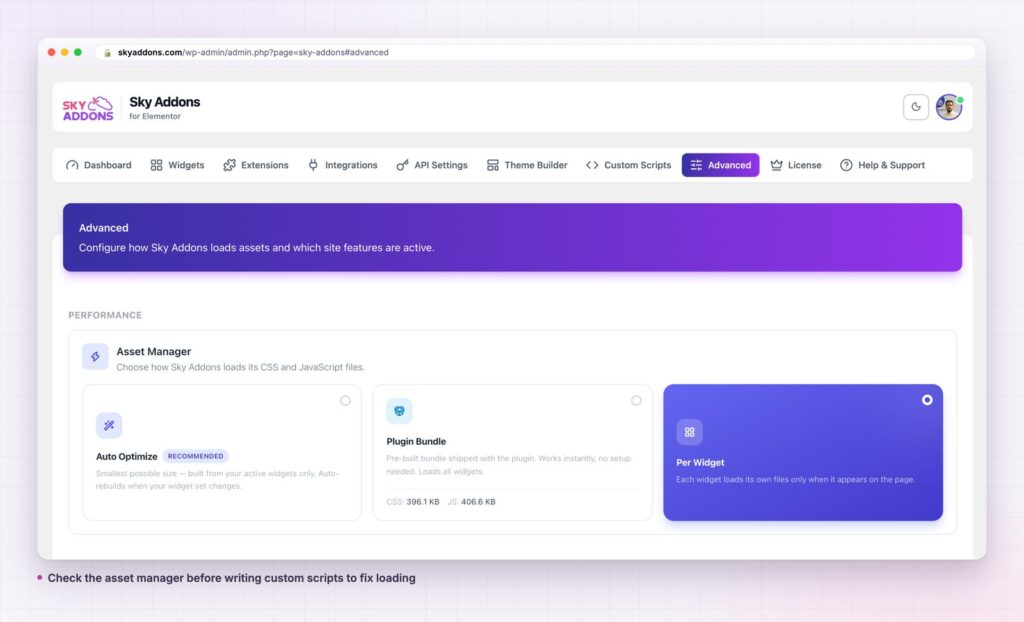
Task: Click the RECOMMENDED badge on Auto Optimize
Action: pos(195,456)
